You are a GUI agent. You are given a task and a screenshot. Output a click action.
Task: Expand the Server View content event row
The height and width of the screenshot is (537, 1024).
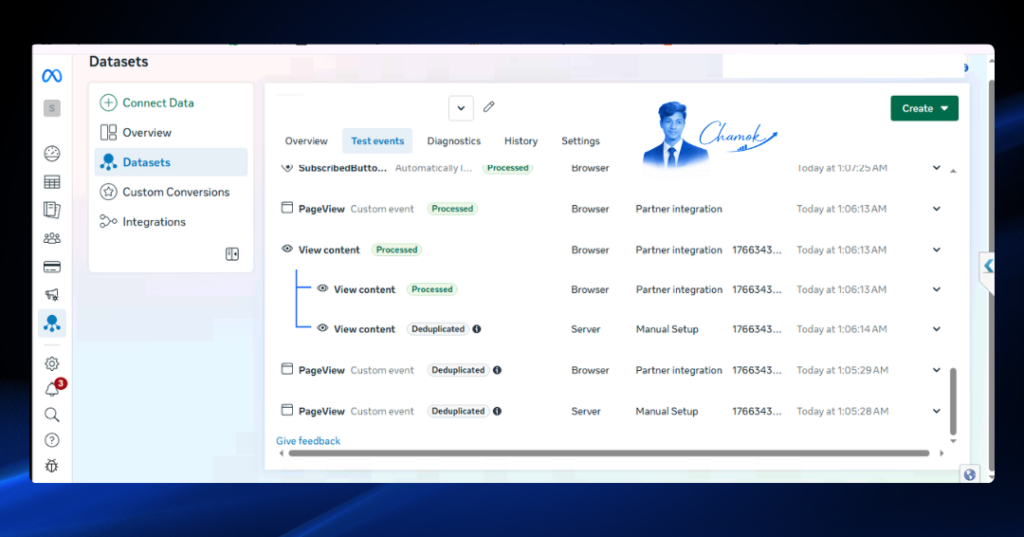(936, 329)
